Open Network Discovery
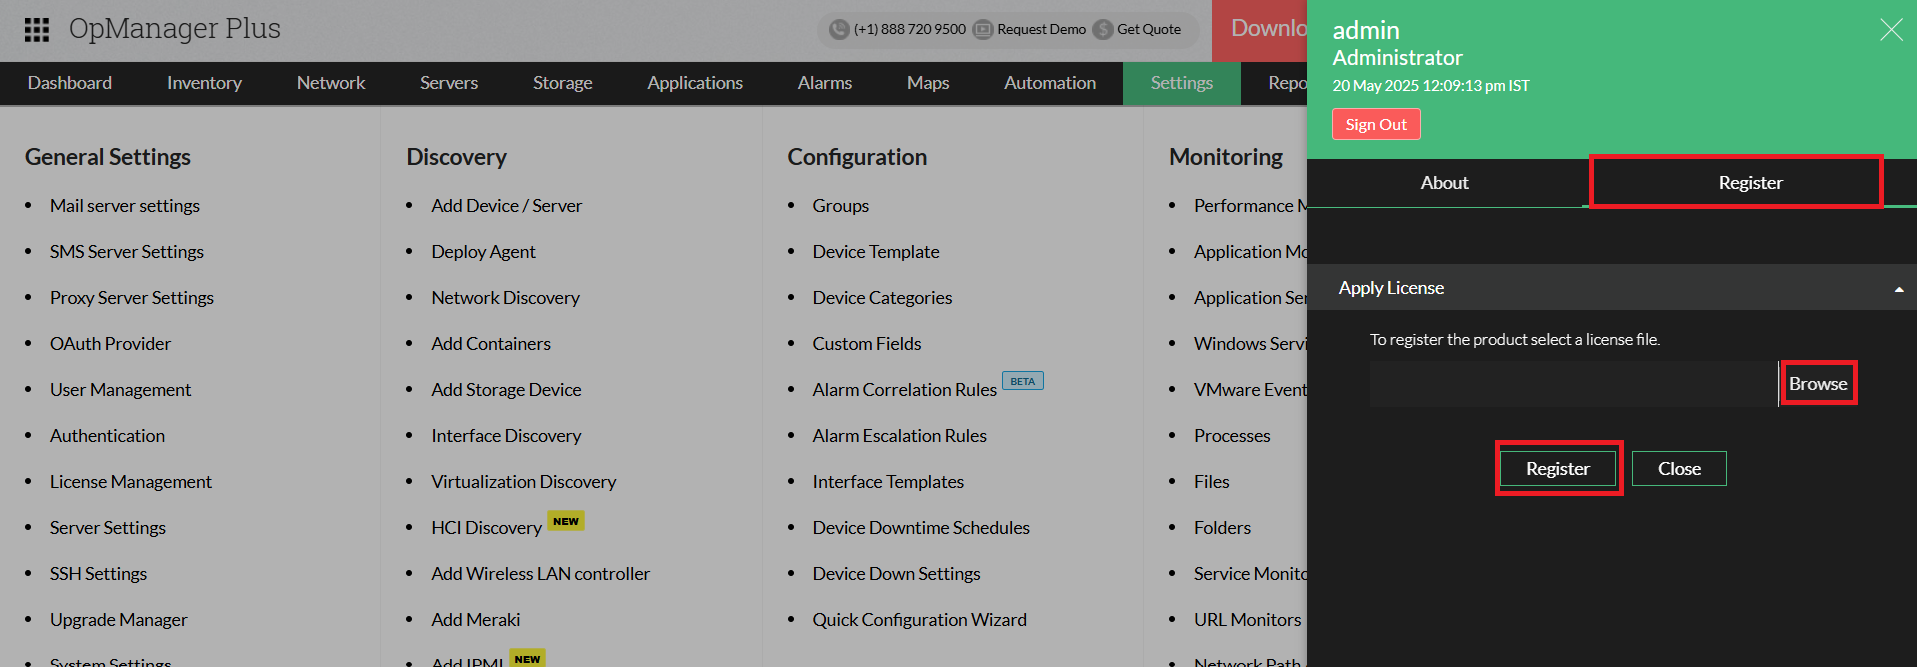The width and height of the screenshot is (1917, 667). (505, 298)
